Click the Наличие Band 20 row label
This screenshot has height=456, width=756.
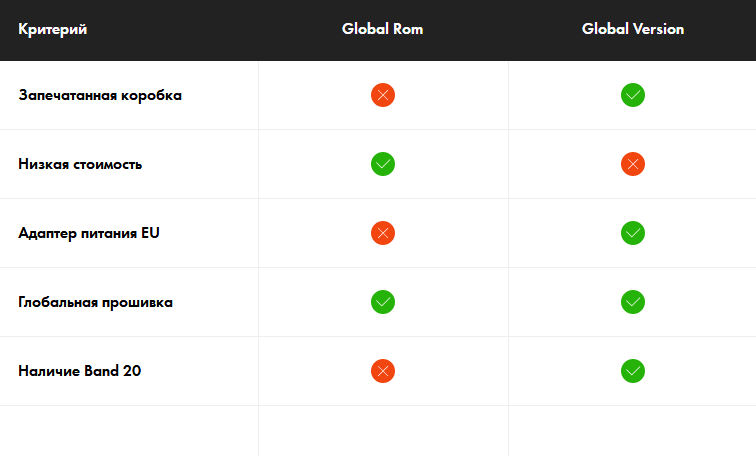coord(80,371)
